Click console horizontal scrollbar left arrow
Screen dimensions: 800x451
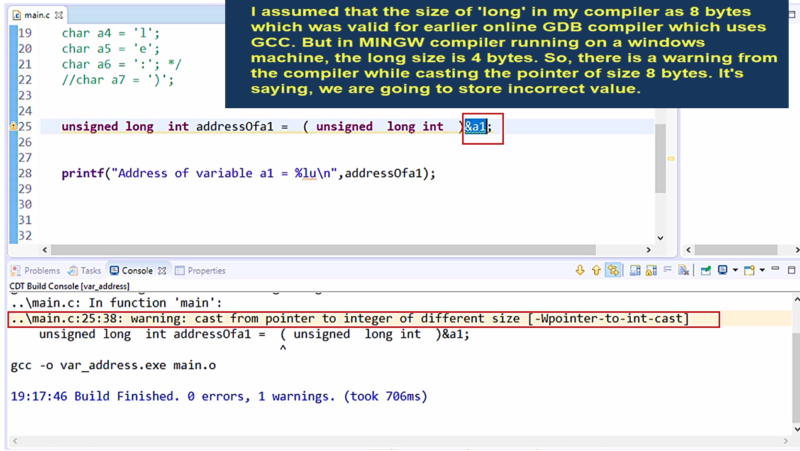[15, 441]
